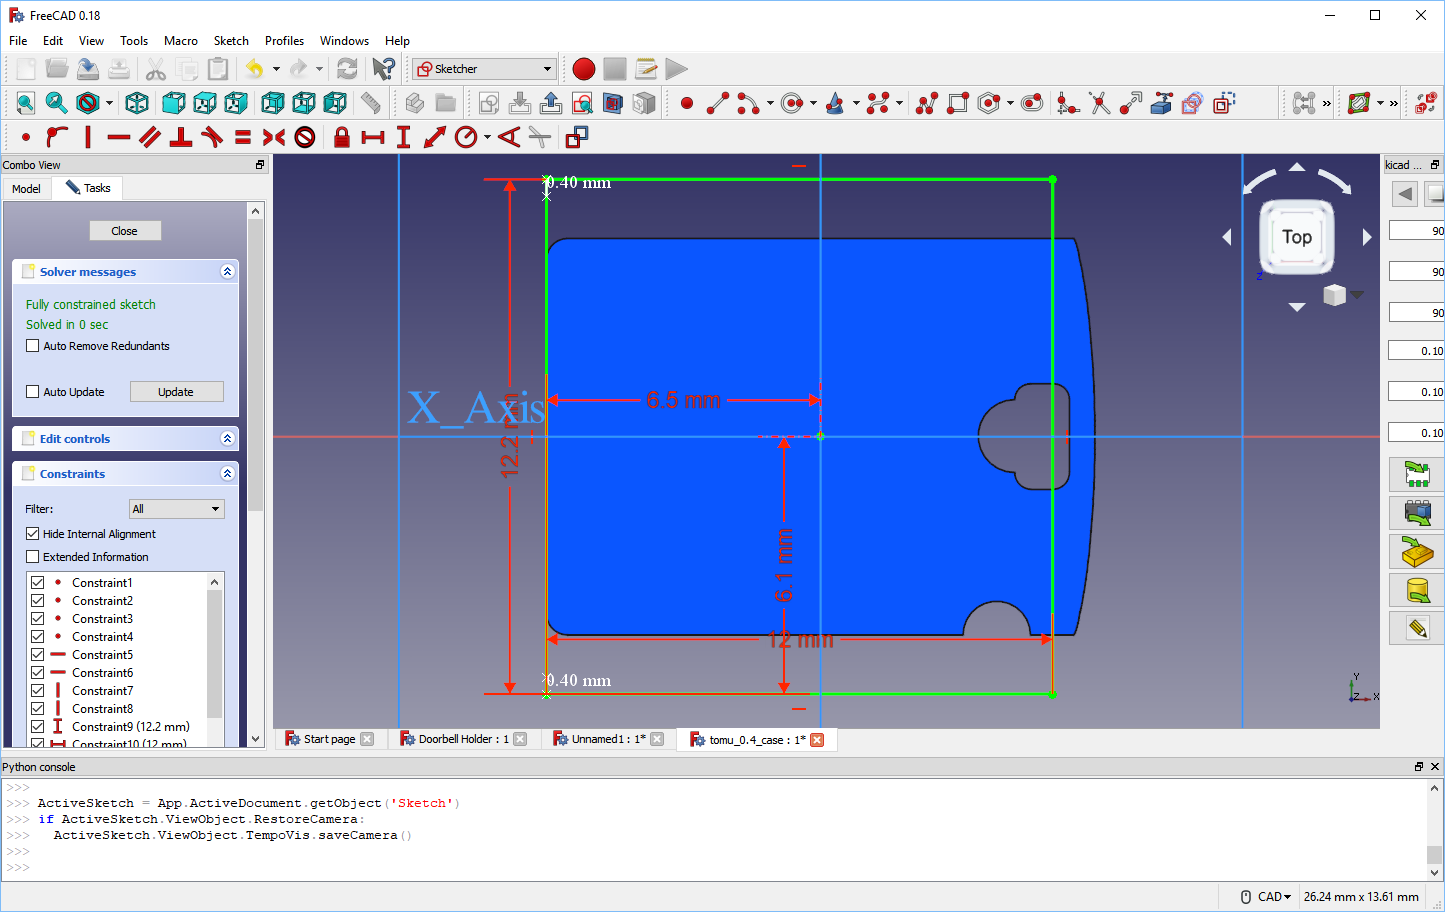Activate the Trim edge tool
This screenshot has width=1445, height=912.
[1098, 103]
